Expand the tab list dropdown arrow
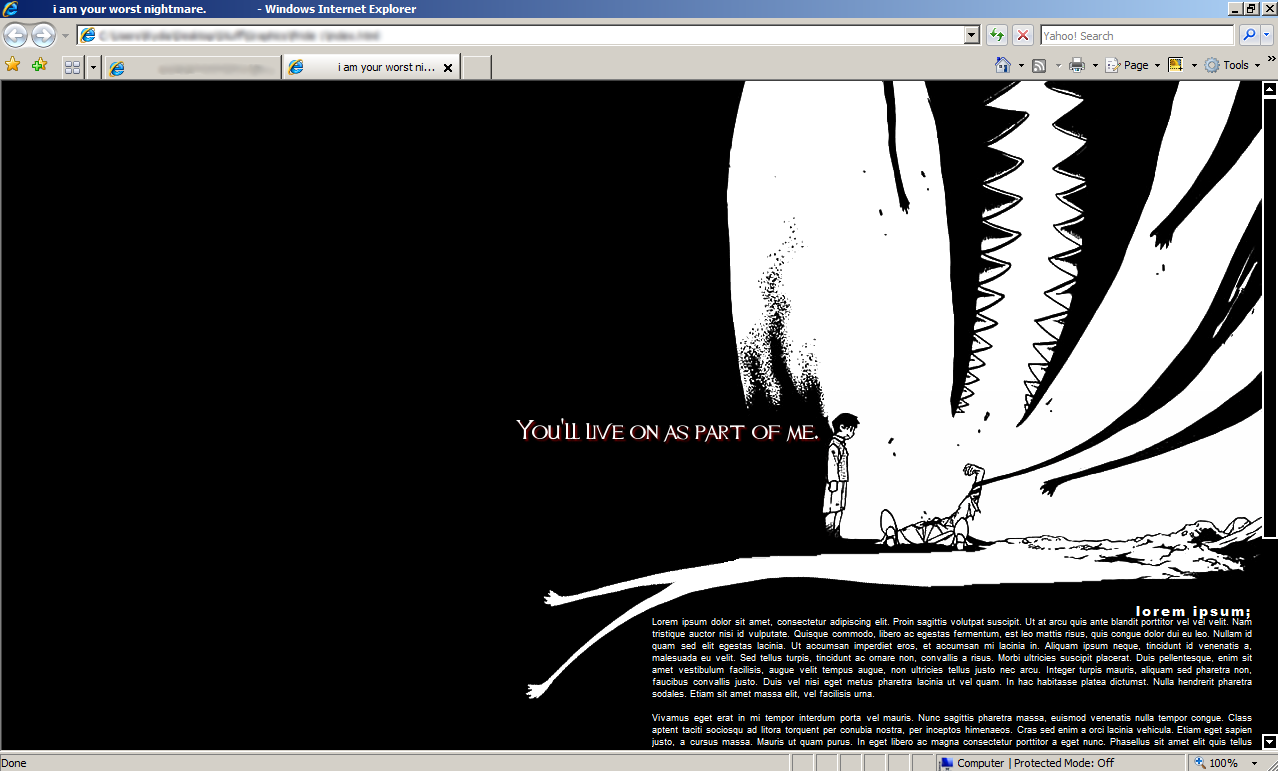The height and width of the screenshot is (771, 1278). [x=94, y=67]
